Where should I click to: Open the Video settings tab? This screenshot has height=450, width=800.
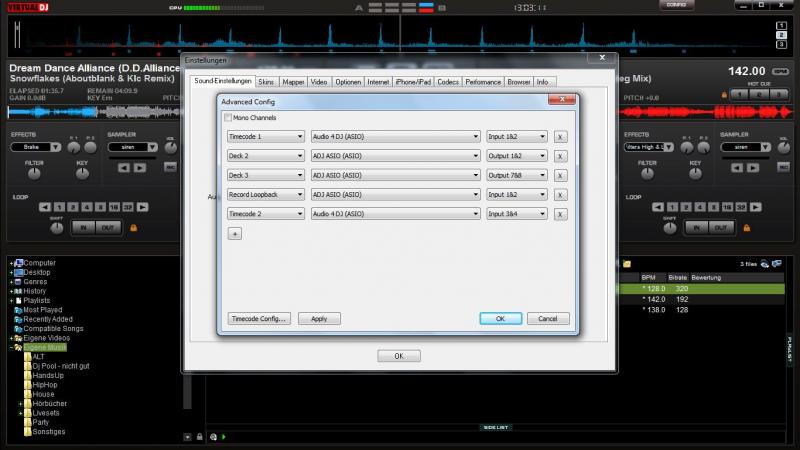(x=319, y=82)
